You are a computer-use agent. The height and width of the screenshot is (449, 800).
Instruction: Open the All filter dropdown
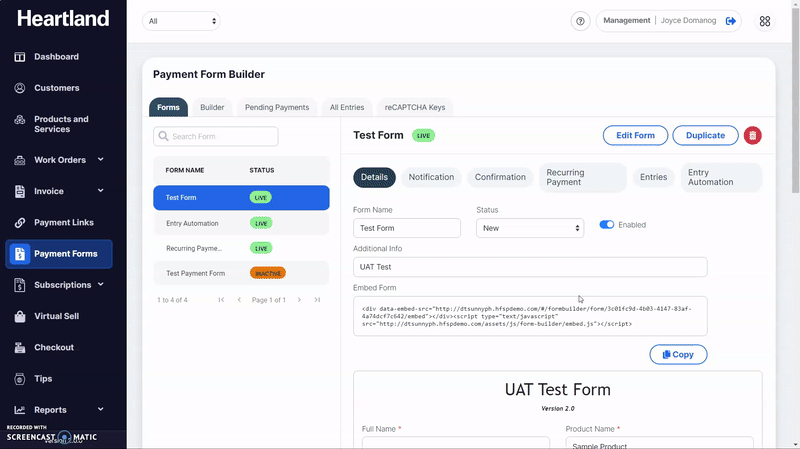pos(181,21)
